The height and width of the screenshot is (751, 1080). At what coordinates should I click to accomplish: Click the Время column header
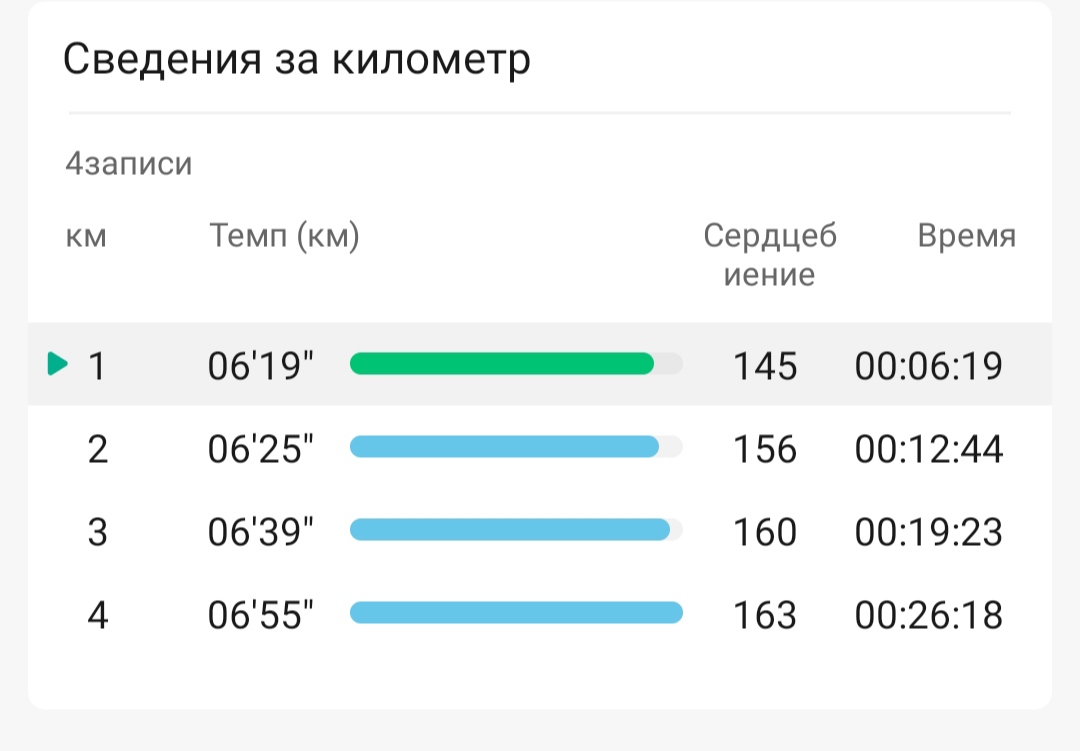pyautogui.click(x=966, y=236)
